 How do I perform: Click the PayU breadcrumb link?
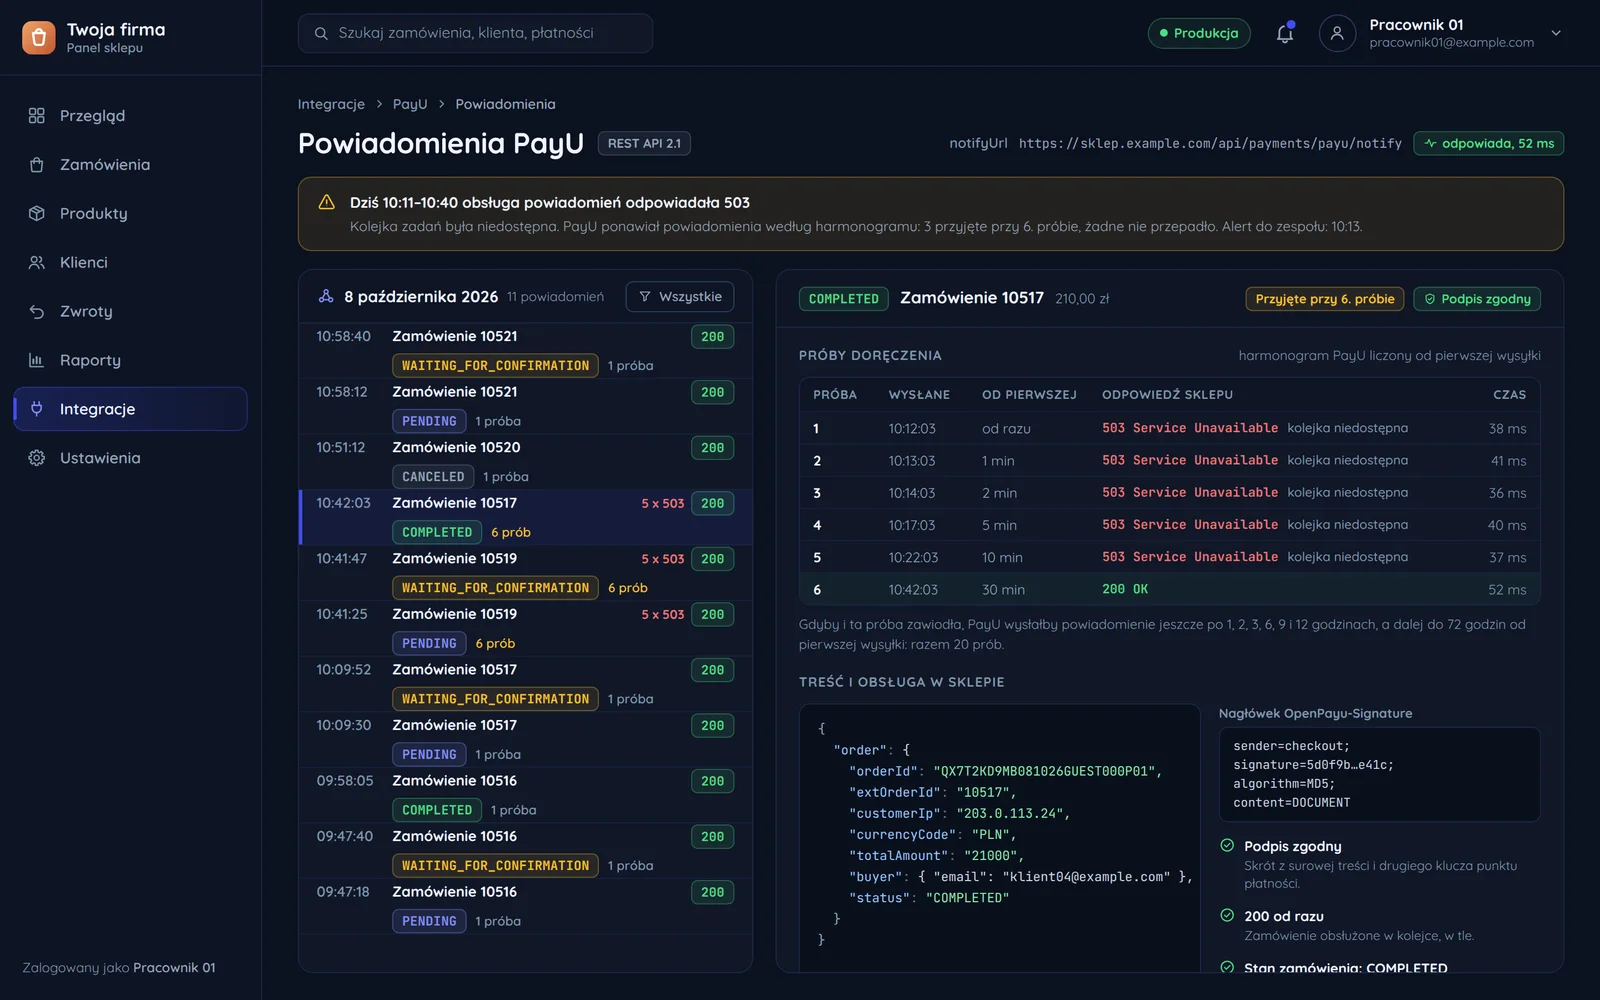pyautogui.click(x=410, y=104)
